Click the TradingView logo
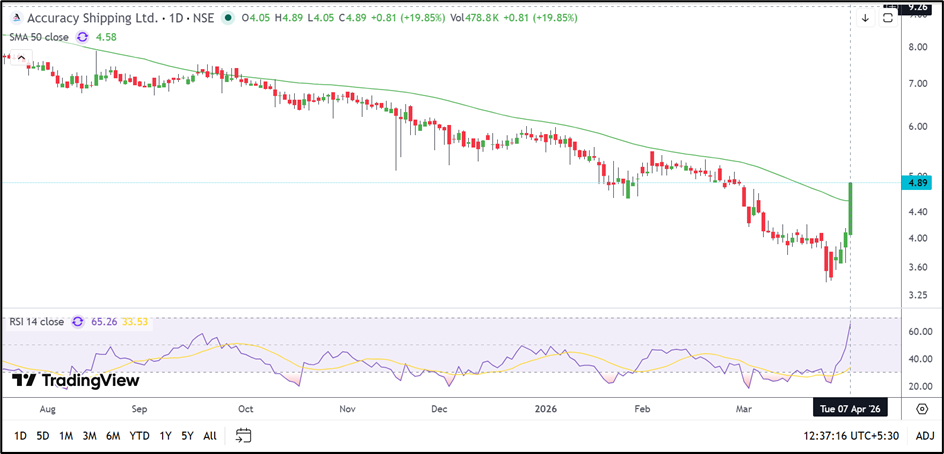 [76, 380]
